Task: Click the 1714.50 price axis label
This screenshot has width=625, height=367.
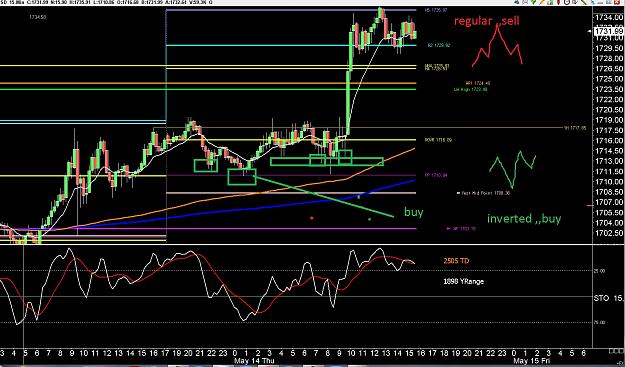Action: coord(609,151)
